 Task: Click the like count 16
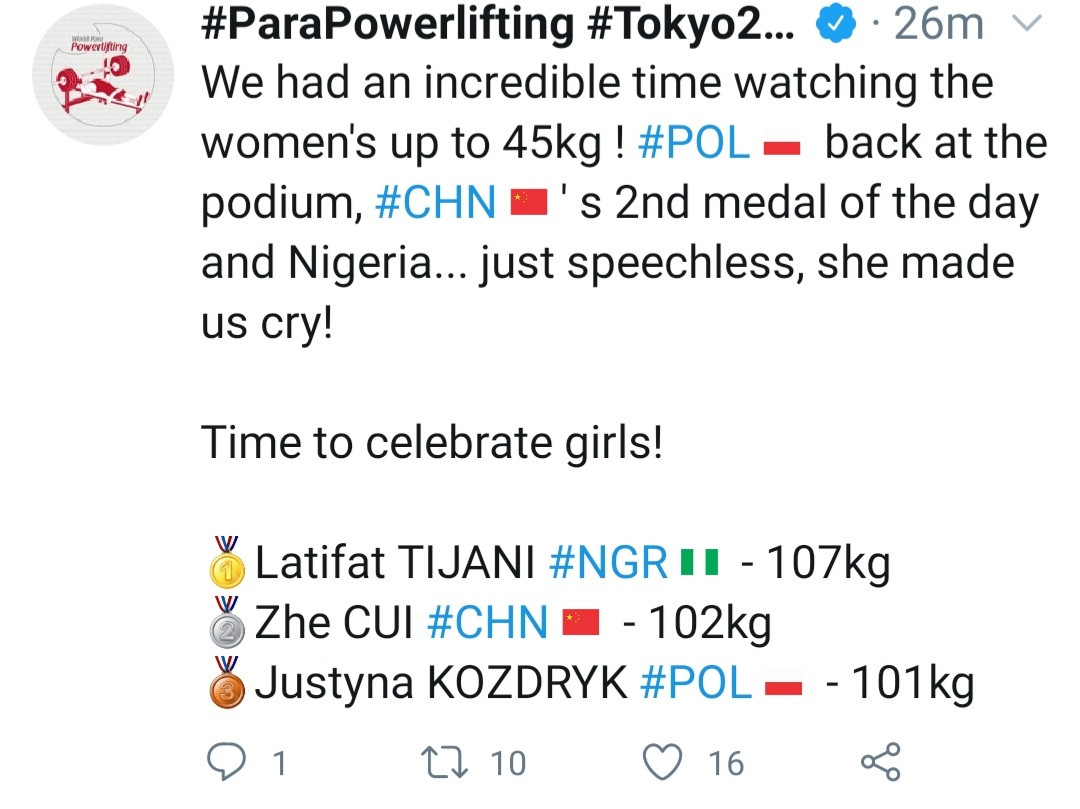(x=726, y=764)
